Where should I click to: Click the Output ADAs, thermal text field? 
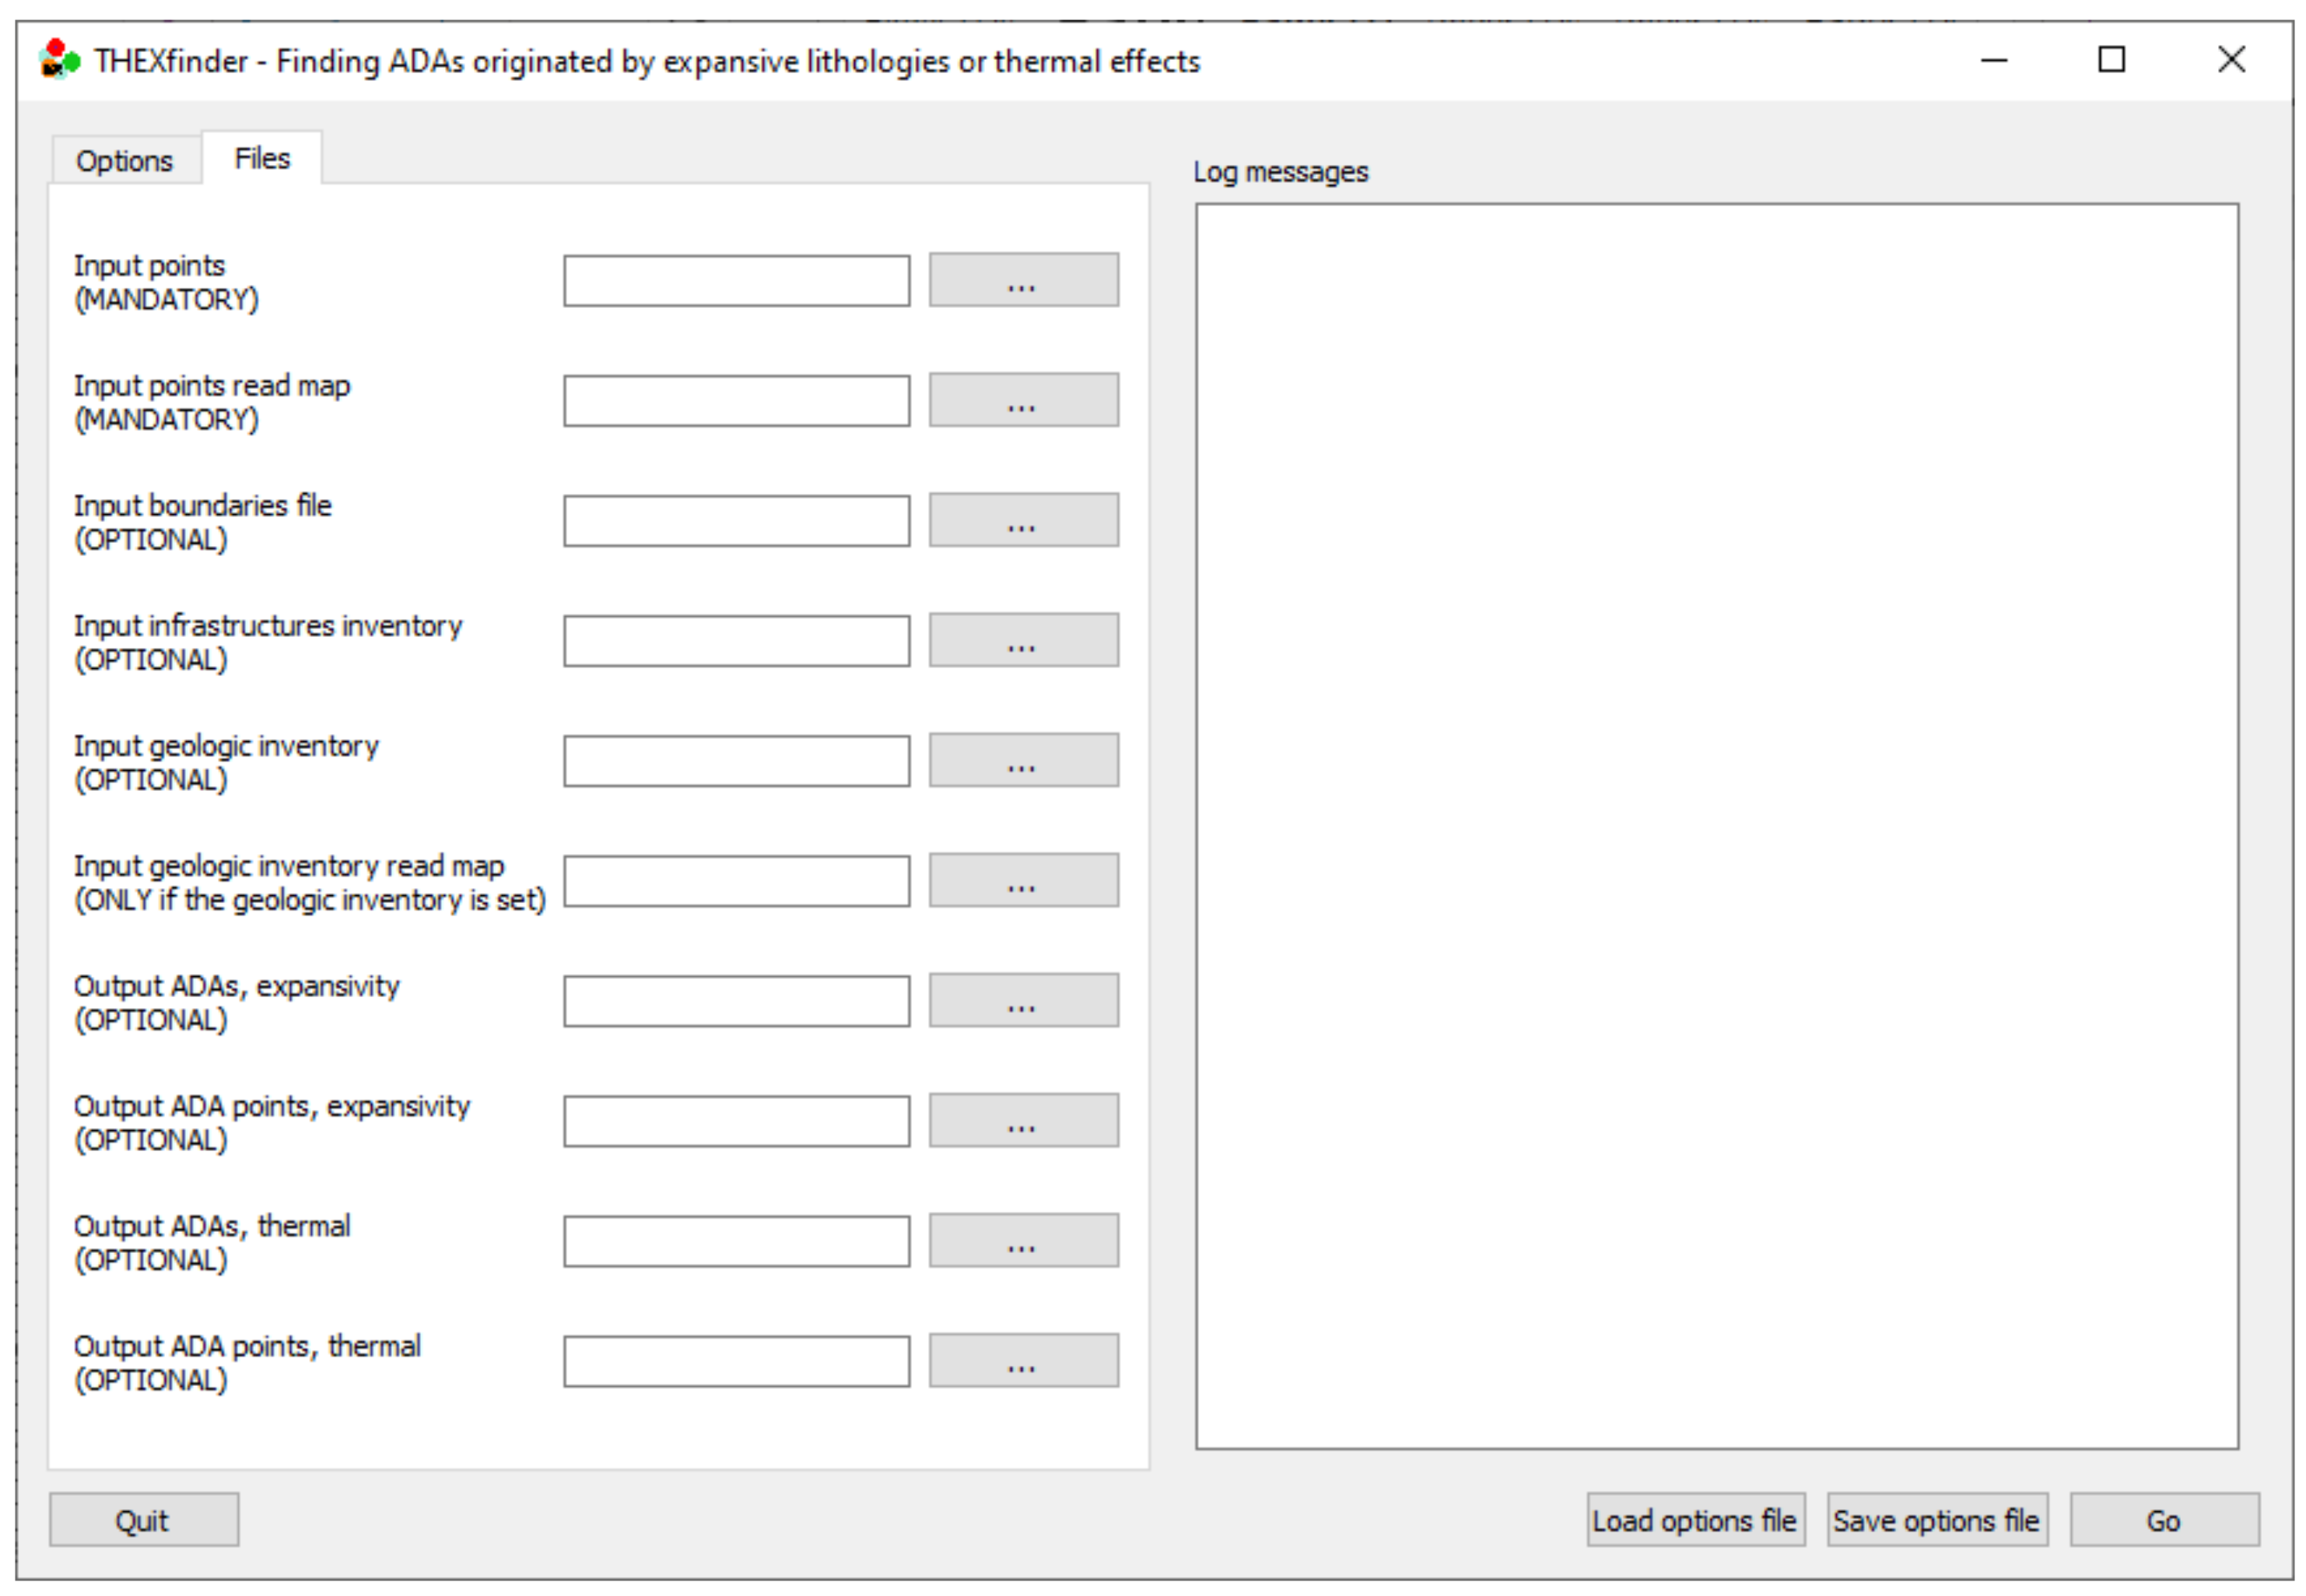736,1241
